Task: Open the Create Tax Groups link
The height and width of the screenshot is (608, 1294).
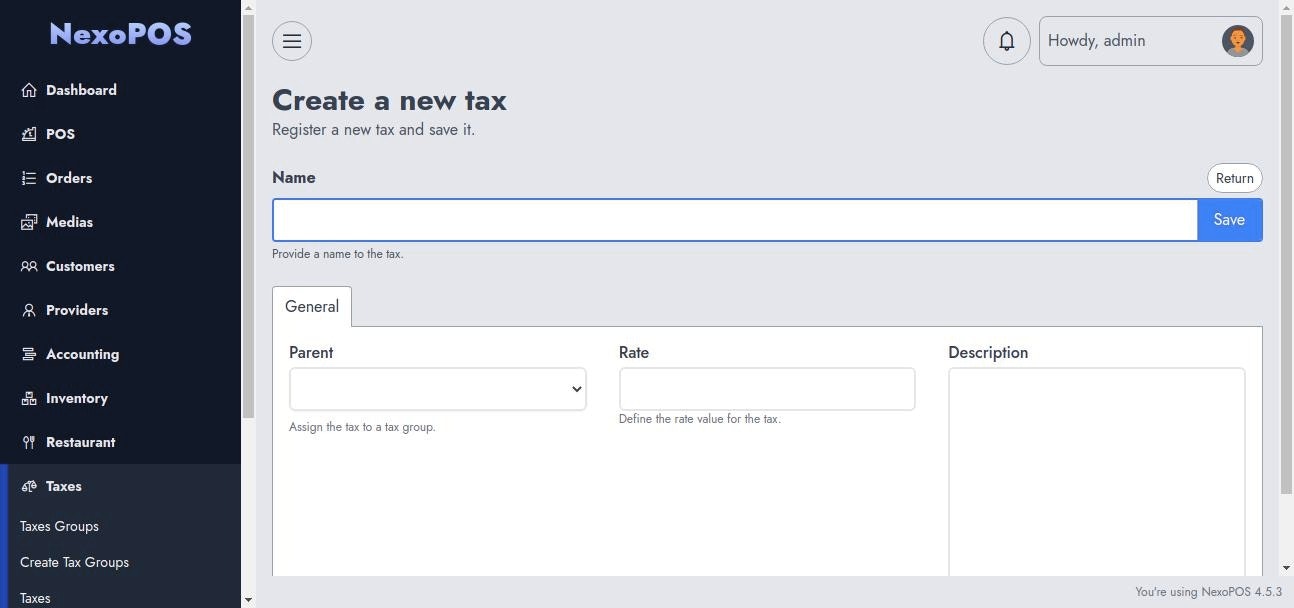Action: [x=74, y=562]
